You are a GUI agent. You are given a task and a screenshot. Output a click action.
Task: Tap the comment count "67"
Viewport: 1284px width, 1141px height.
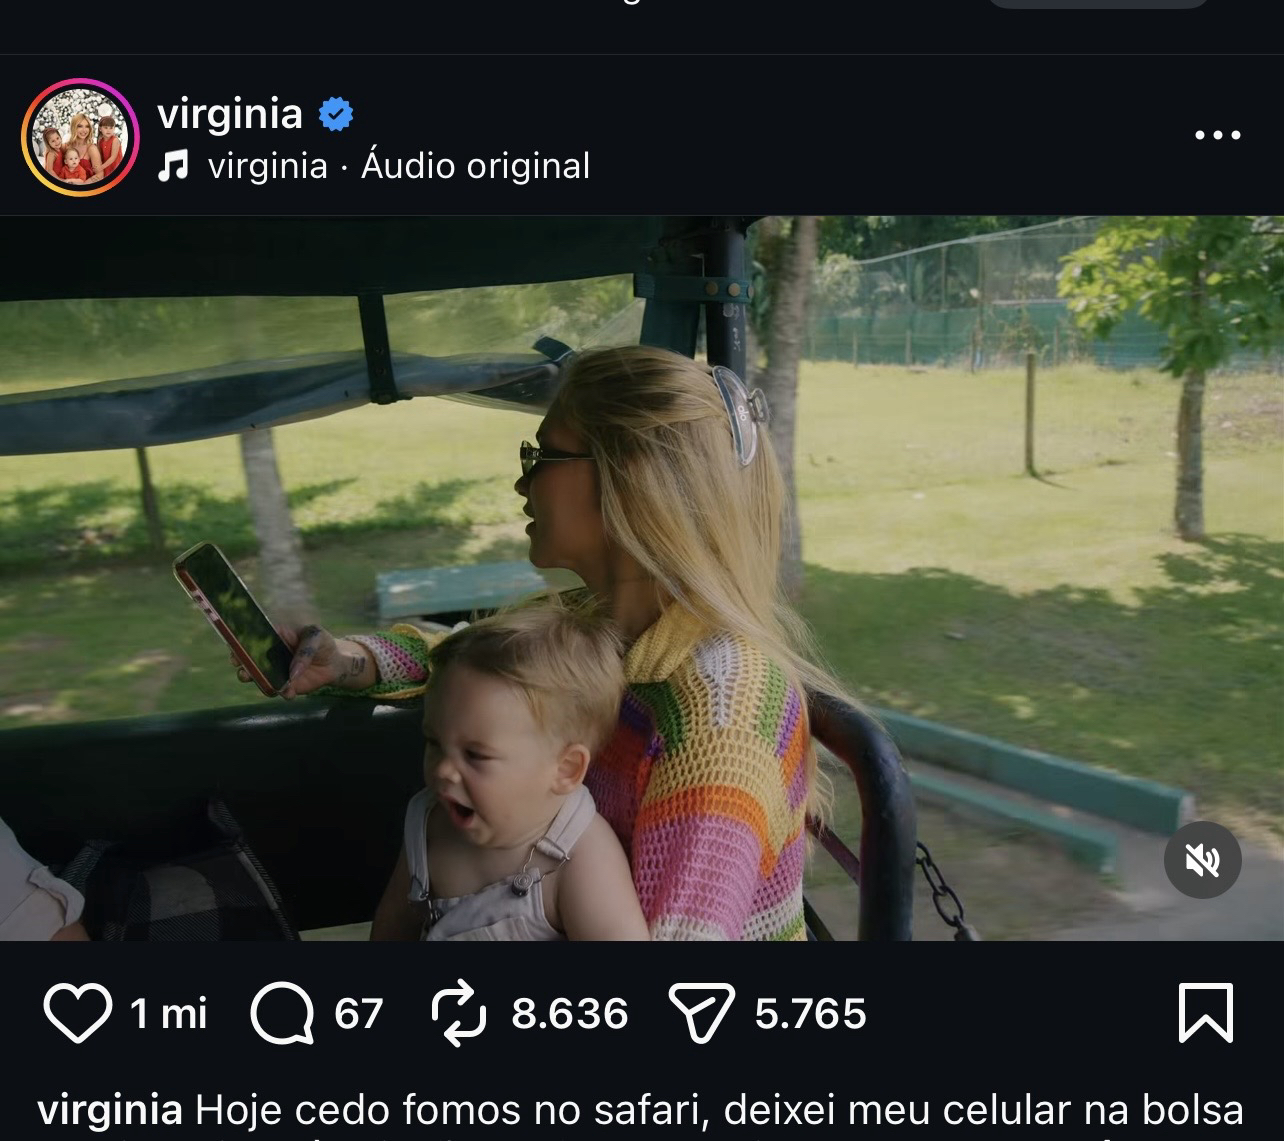coord(358,1014)
